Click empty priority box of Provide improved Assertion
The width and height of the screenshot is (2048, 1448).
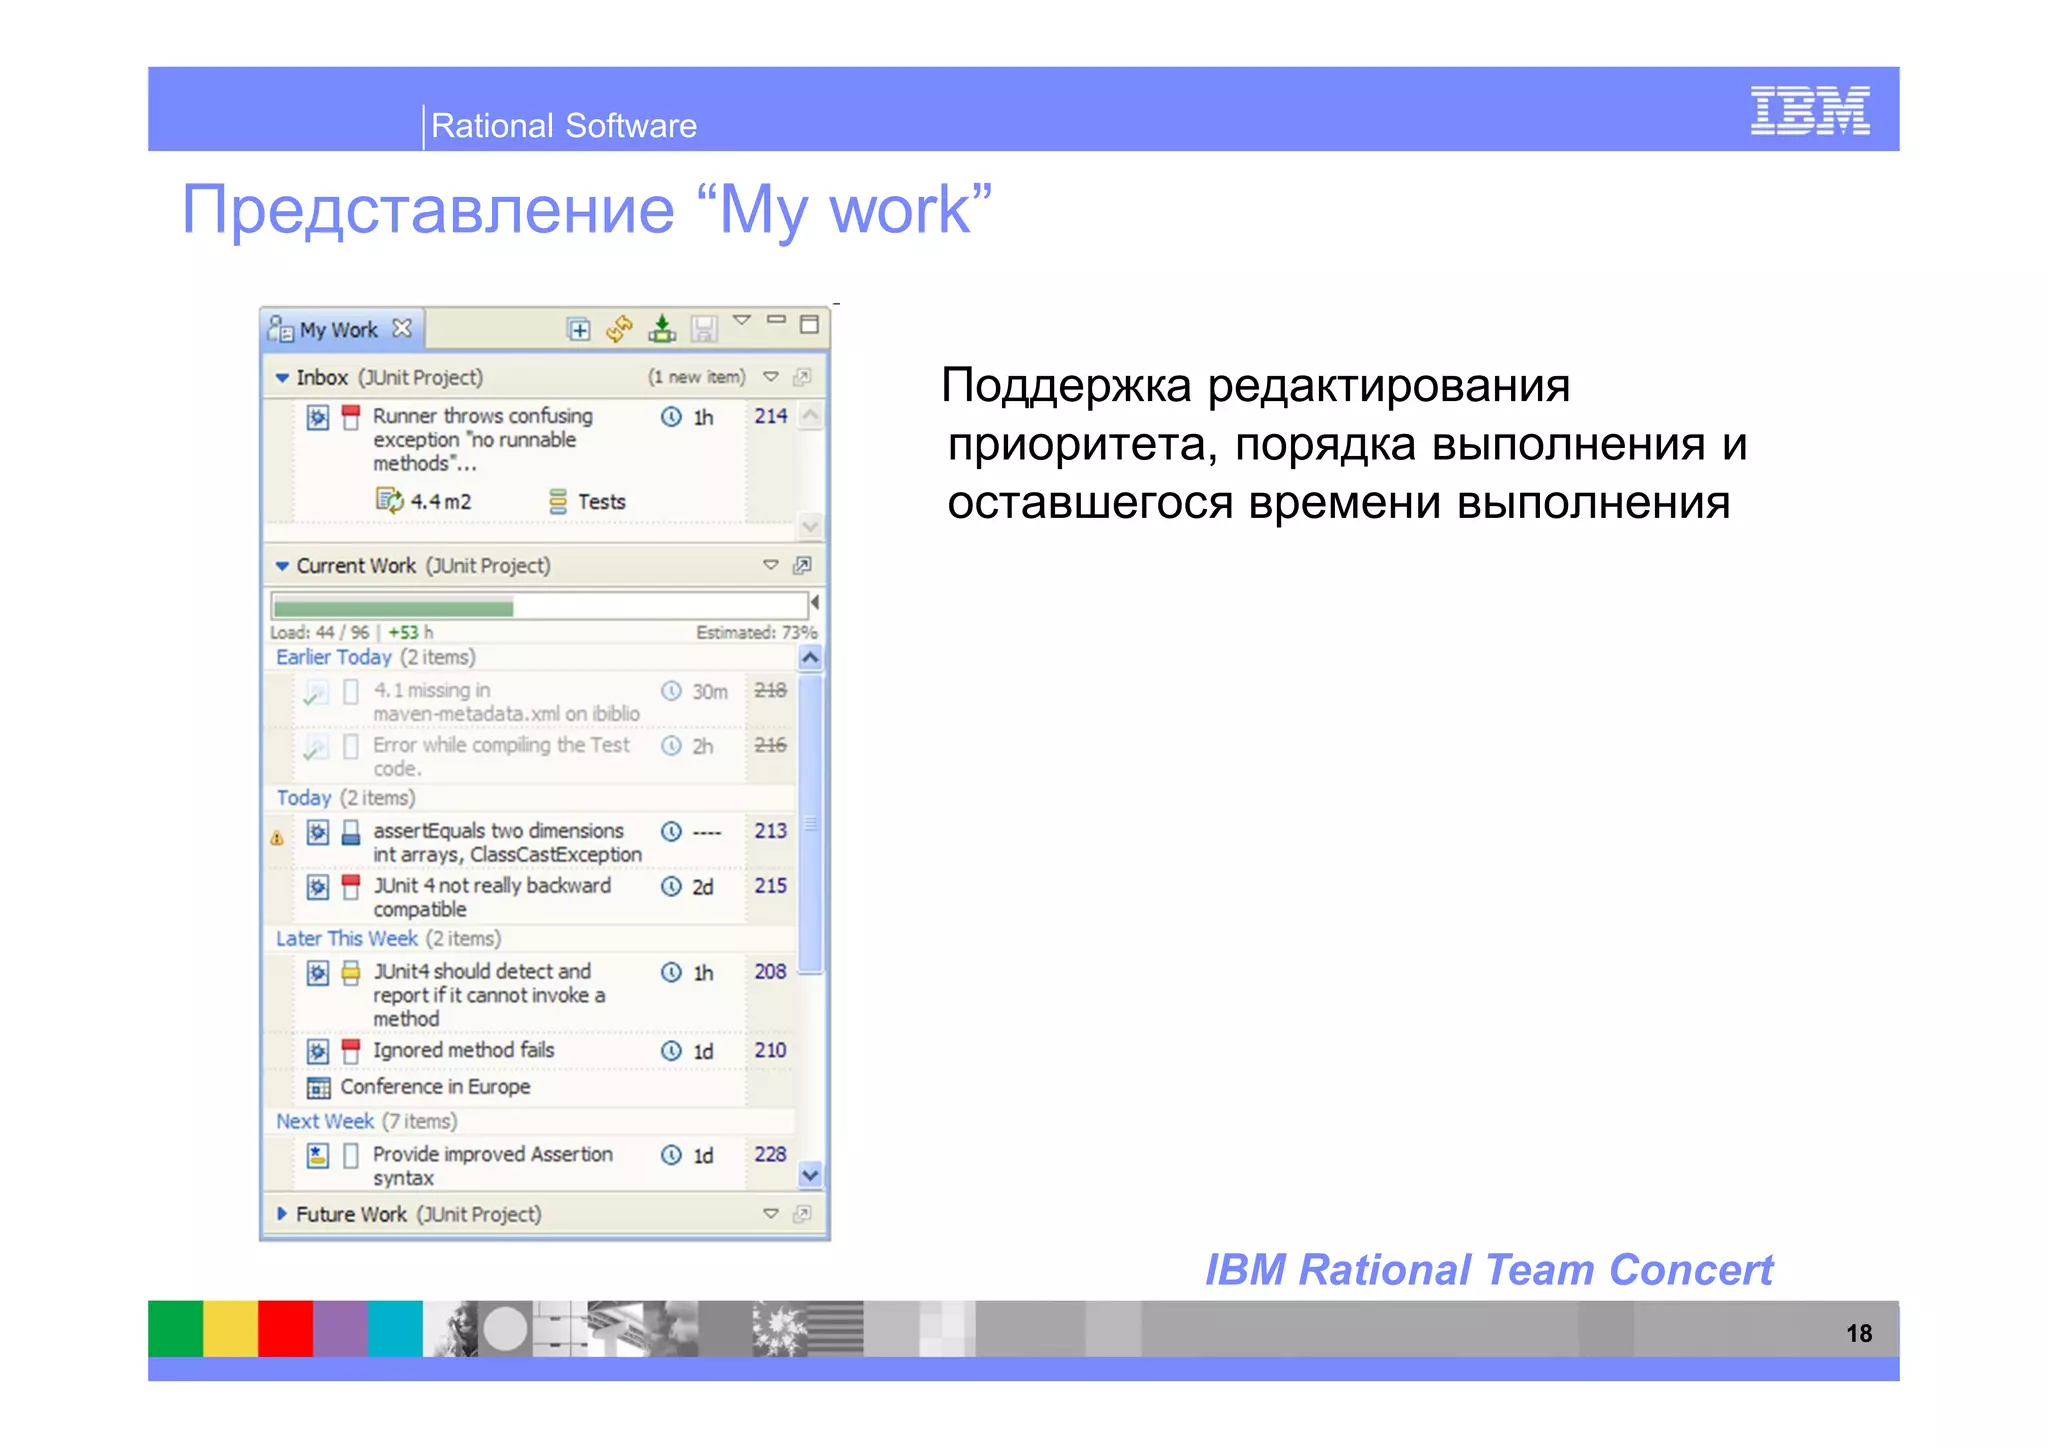(x=350, y=1156)
